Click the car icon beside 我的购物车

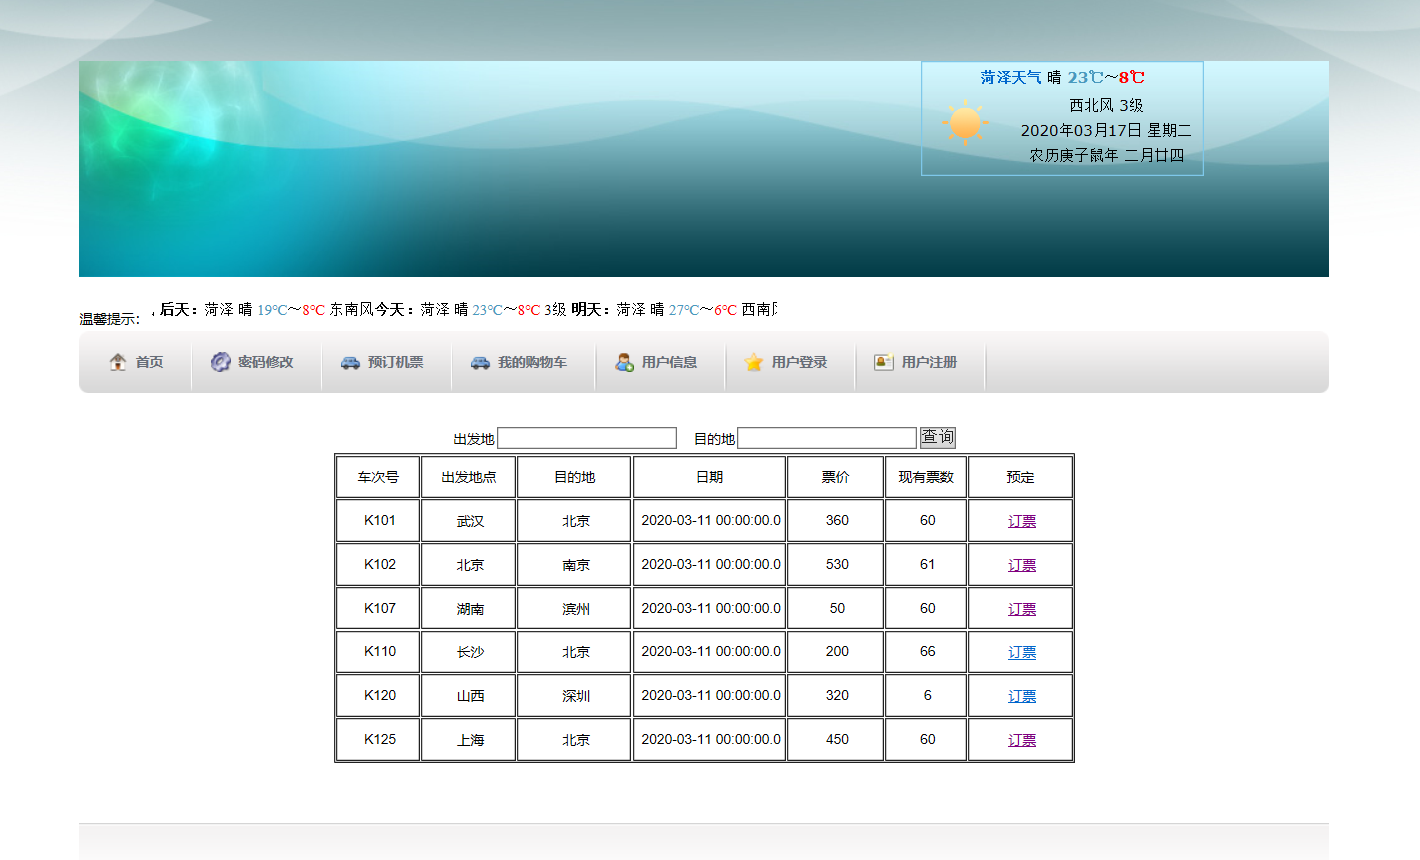[x=481, y=362]
